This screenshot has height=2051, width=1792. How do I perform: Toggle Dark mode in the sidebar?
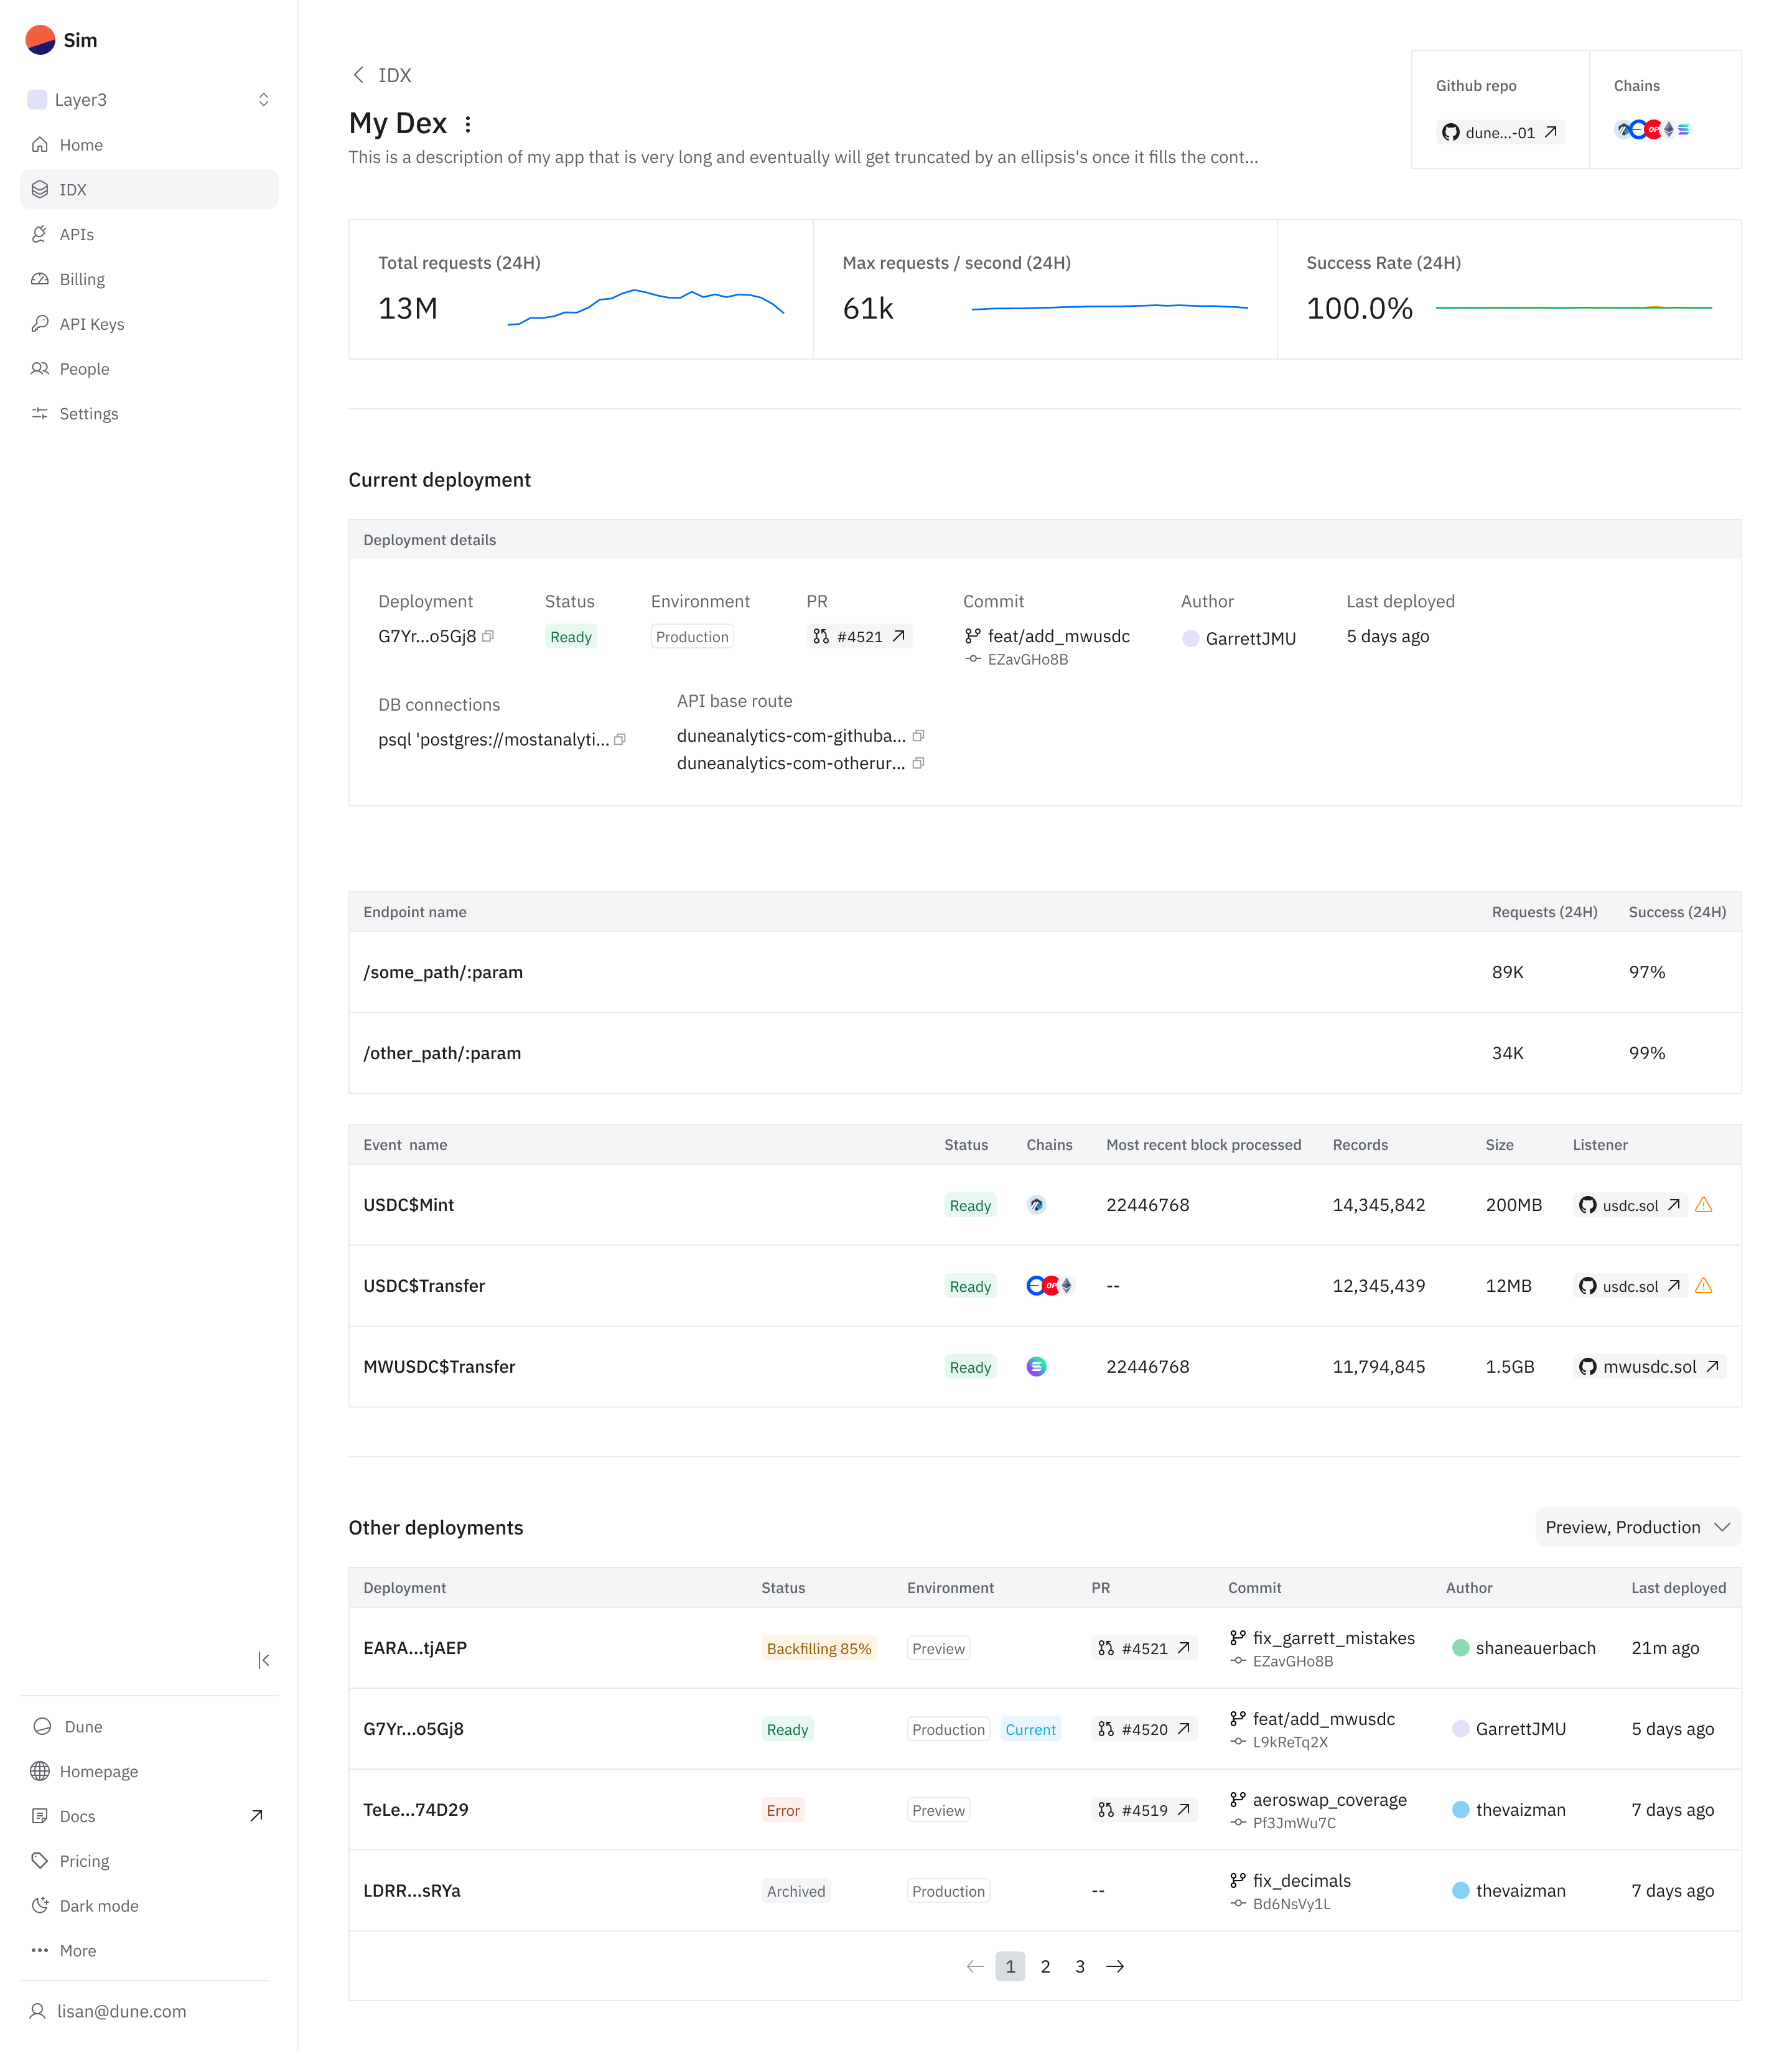tap(98, 1906)
